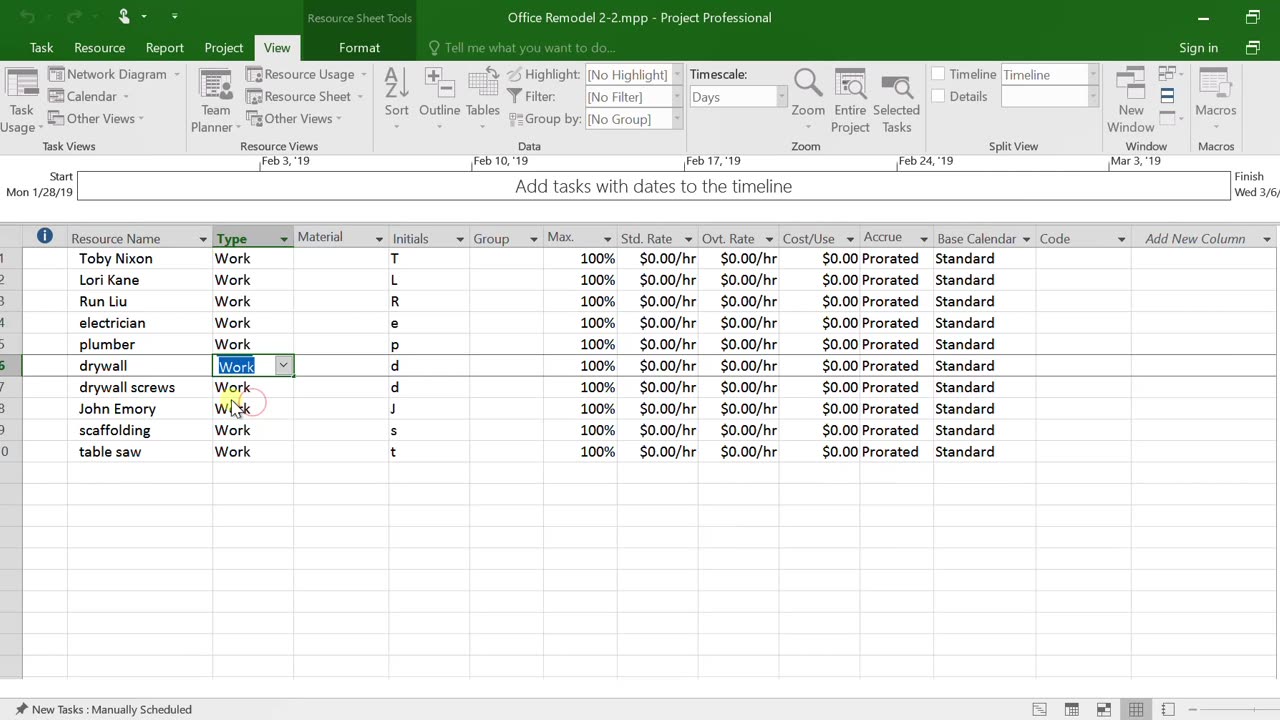Select the table saw resource cell

(140, 452)
